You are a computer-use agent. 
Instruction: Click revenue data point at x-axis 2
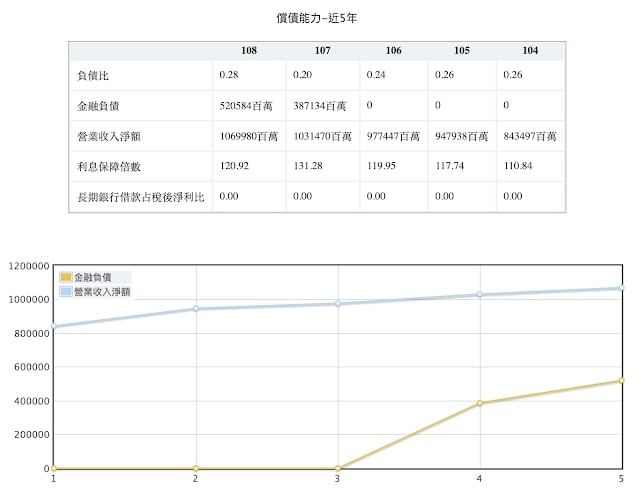[x=196, y=309]
